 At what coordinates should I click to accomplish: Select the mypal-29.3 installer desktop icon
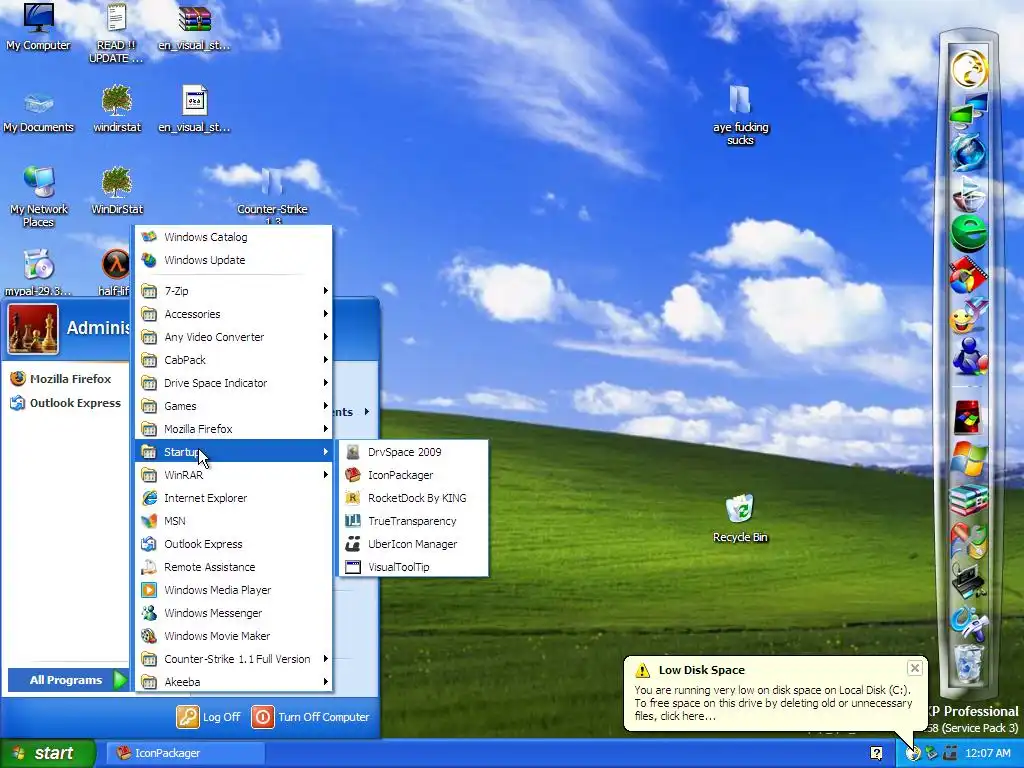pyautogui.click(x=38, y=272)
